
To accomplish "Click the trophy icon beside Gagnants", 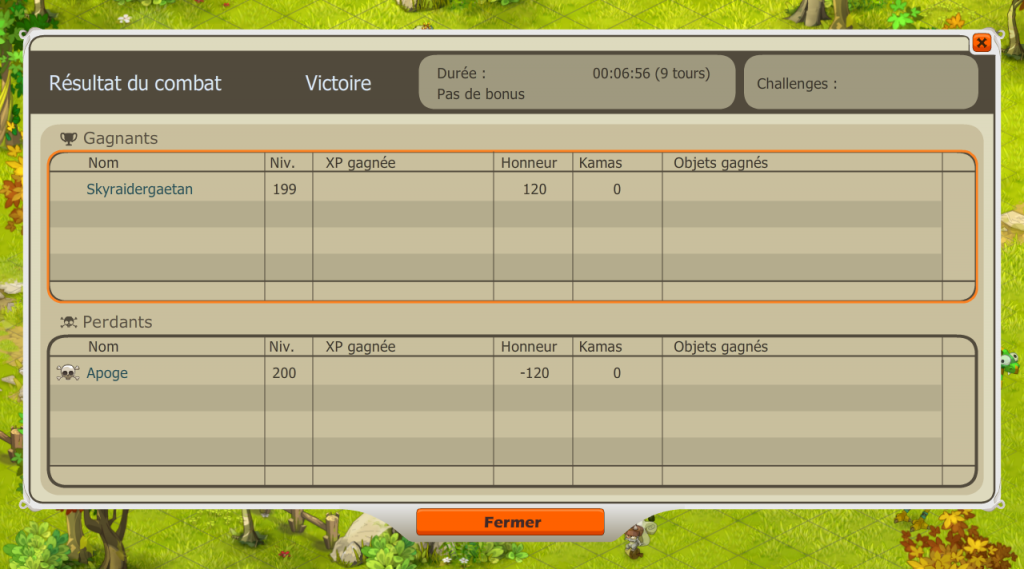I will (69, 138).
